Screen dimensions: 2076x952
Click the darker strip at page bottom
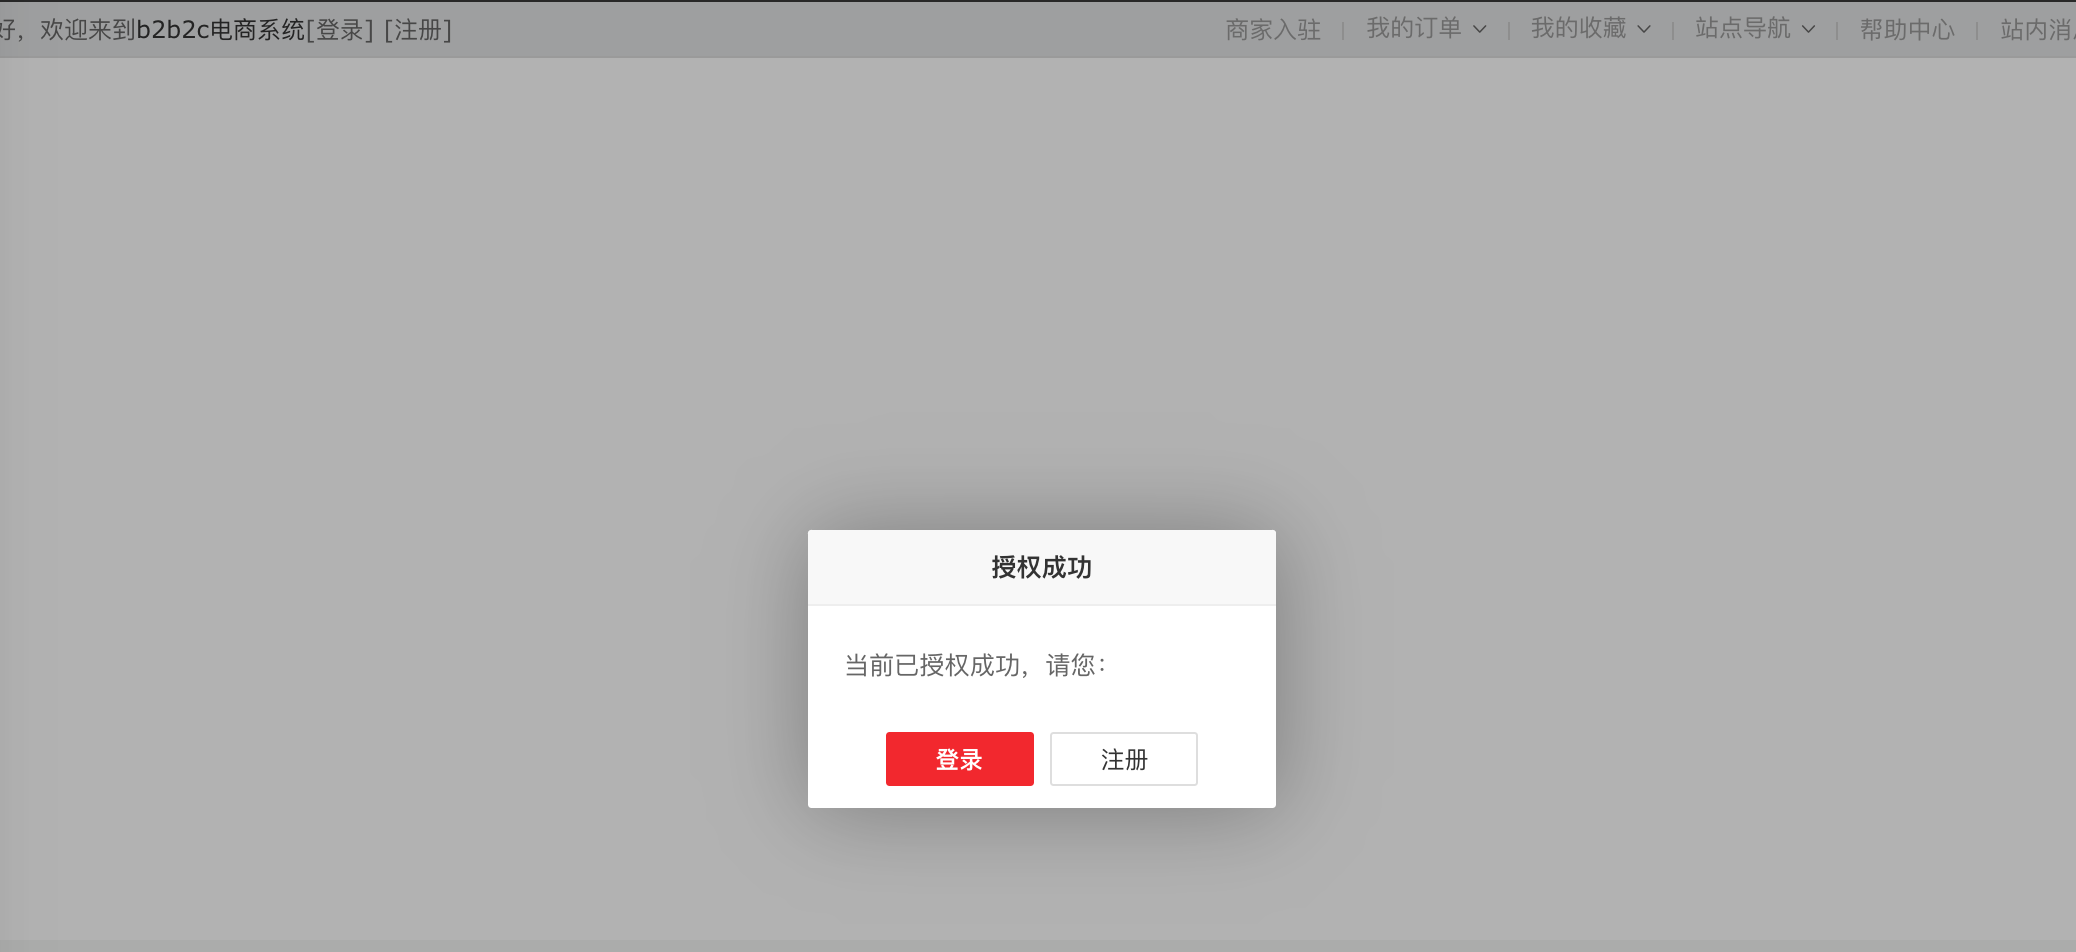point(1038,945)
